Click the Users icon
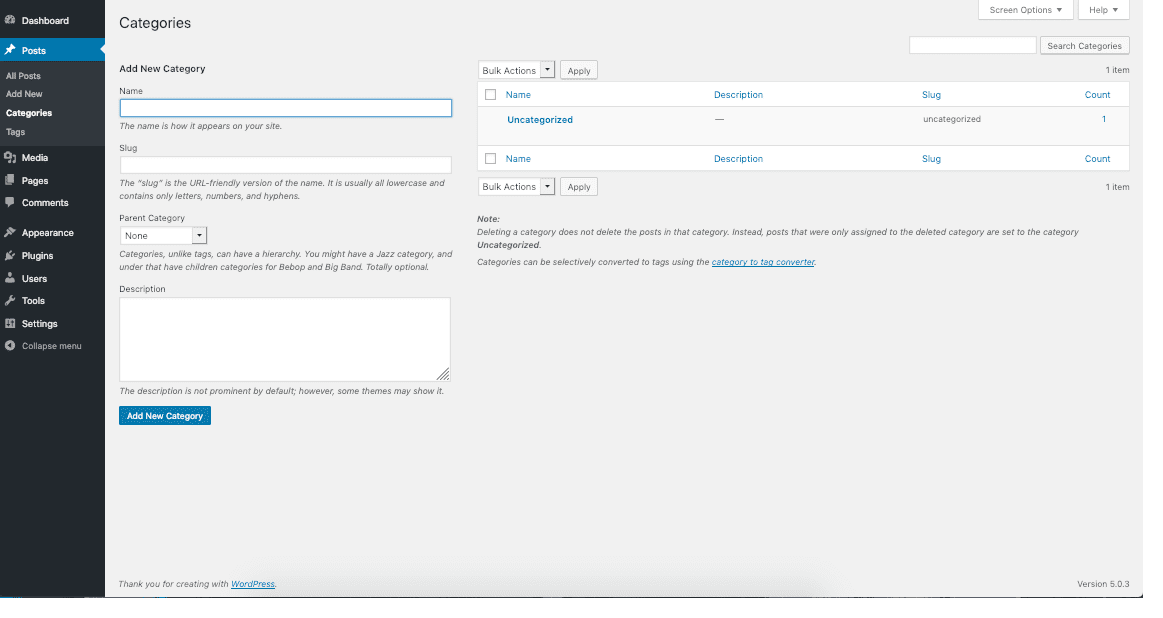The image size is (1163, 618). [12, 278]
